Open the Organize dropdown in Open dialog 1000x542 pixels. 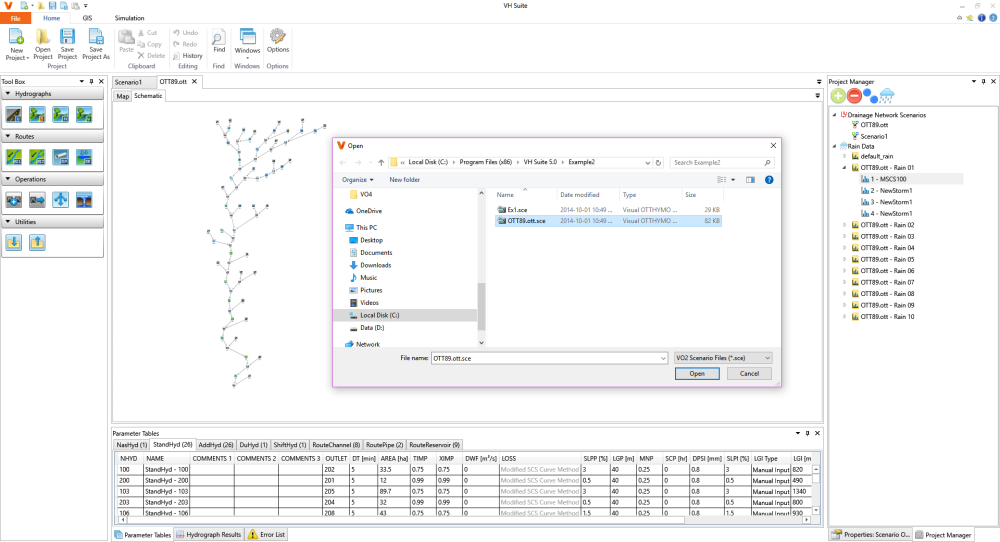[357, 180]
